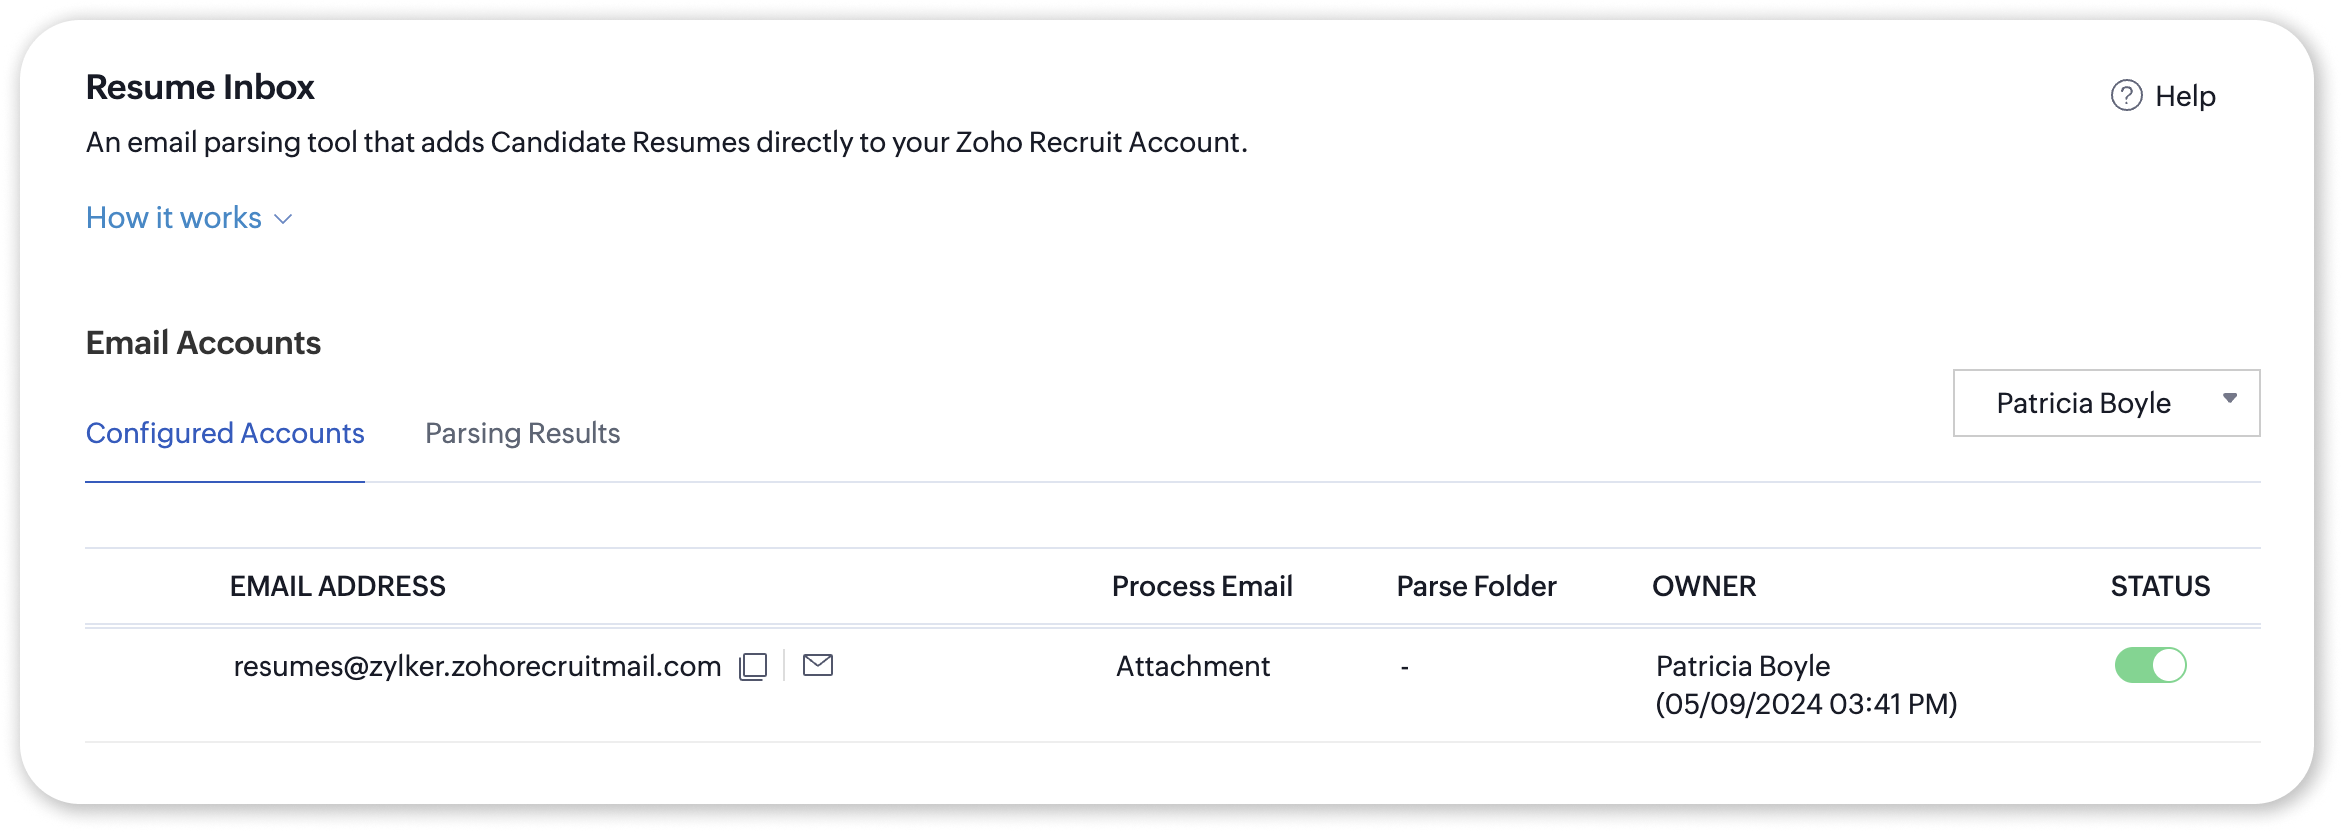The width and height of the screenshot is (2342, 832).
Task: Click the Email Accounts section heading
Action: pos(203,343)
